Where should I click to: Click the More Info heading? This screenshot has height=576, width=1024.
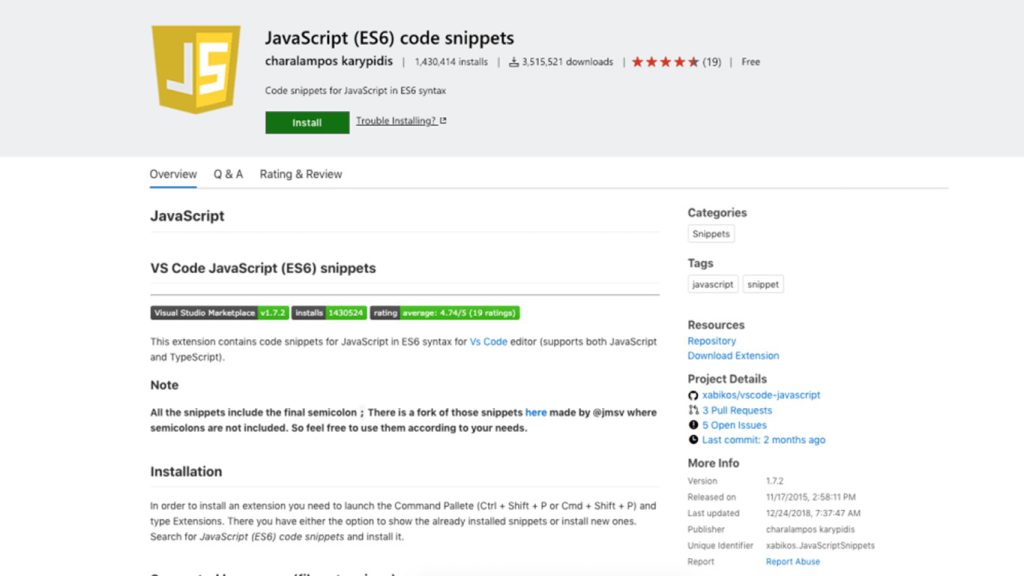(713, 463)
